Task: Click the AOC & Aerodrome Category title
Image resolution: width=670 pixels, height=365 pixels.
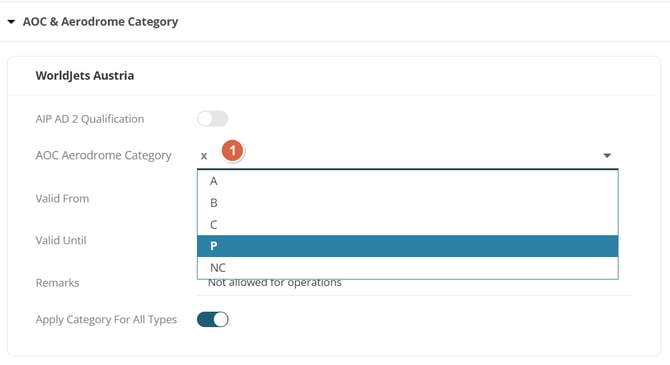Action: pos(100,22)
